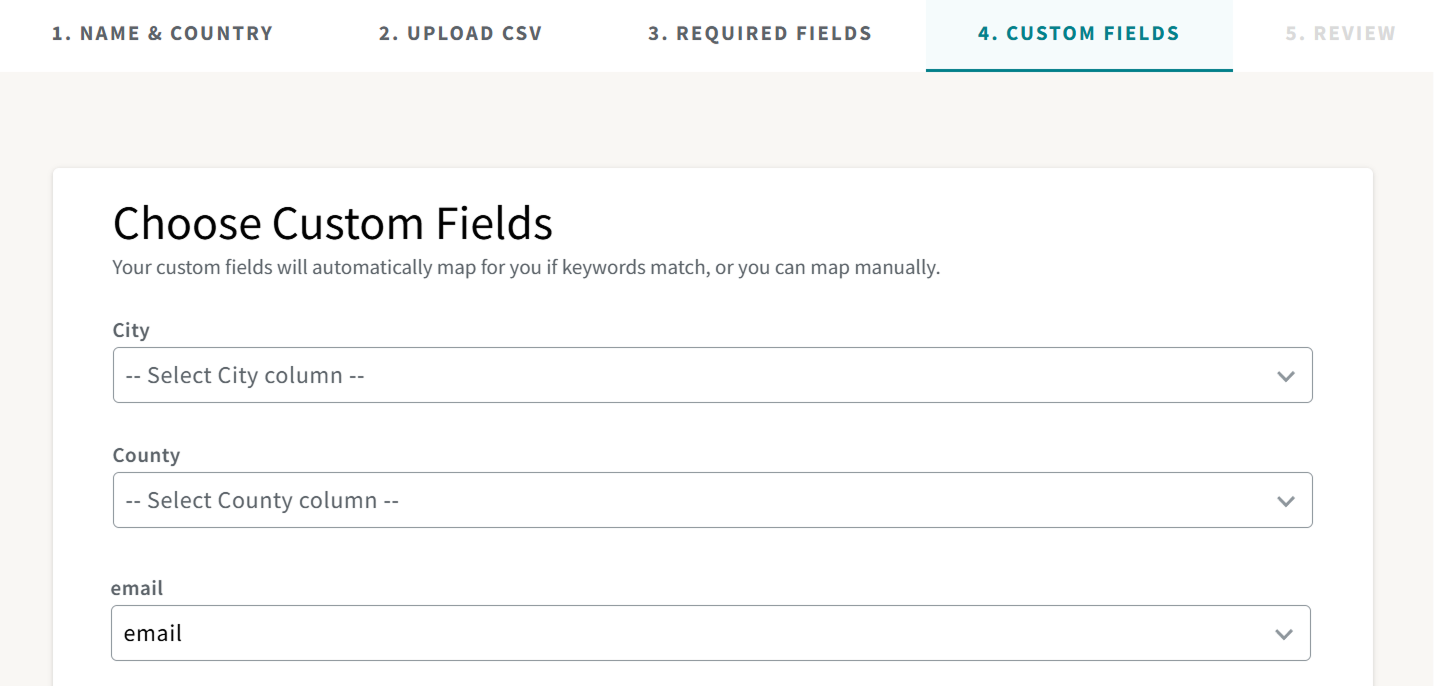Click the County field label
1434x686 pixels.
[146, 455]
